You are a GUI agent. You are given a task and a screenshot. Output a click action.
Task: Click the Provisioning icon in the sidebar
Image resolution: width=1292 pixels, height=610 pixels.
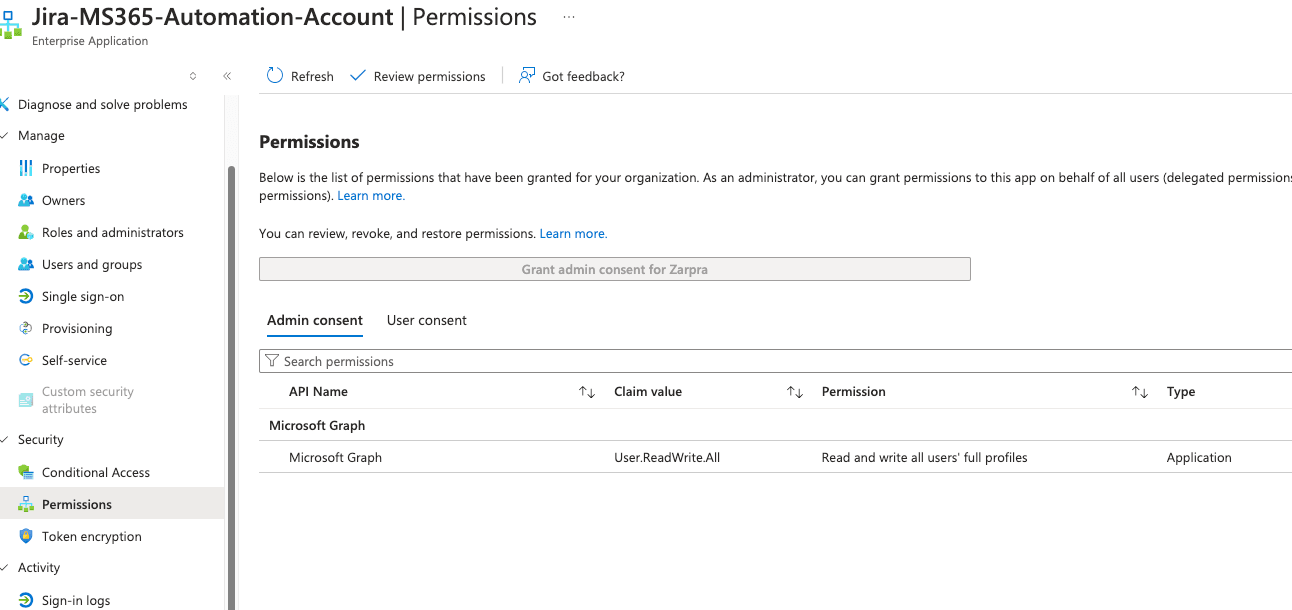26,328
